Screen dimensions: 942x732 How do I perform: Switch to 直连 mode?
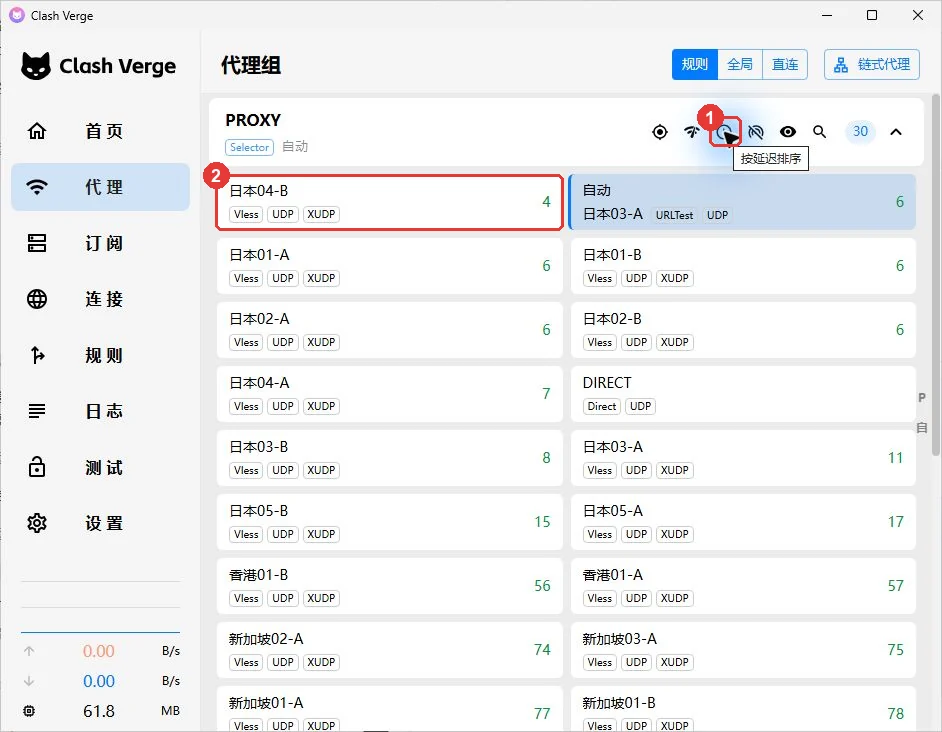point(785,64)
